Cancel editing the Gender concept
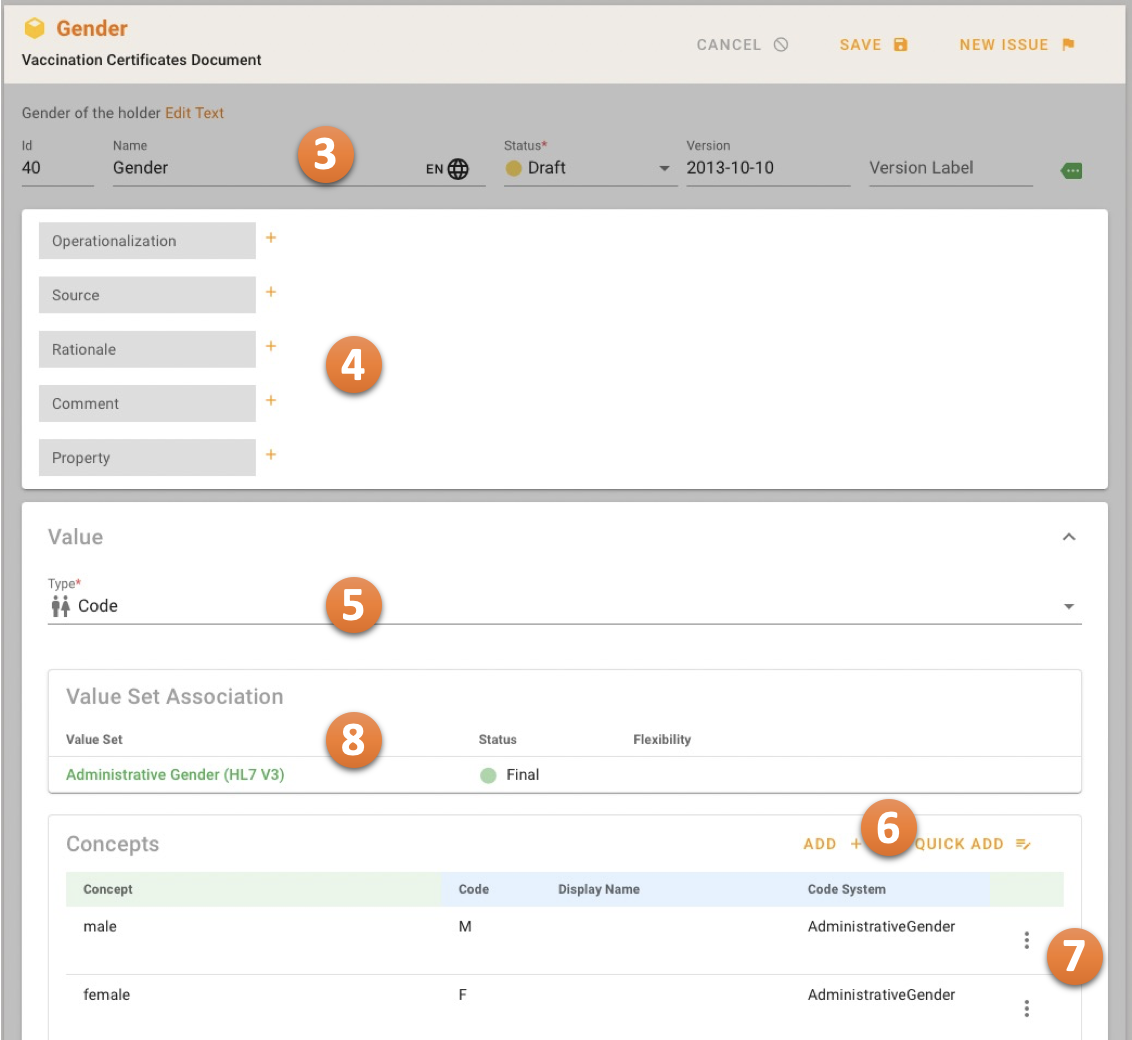Viewport: 1132px width, 1040px height. [742, 45]
